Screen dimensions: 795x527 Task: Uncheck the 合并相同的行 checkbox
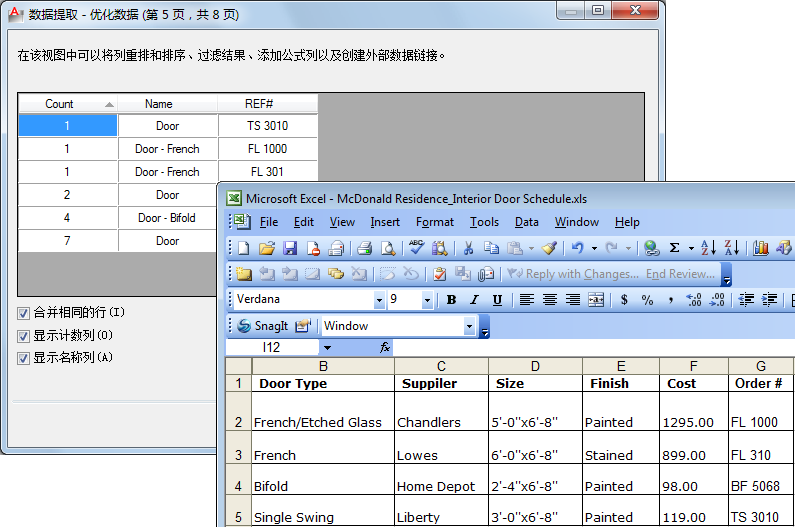[23, 313]
